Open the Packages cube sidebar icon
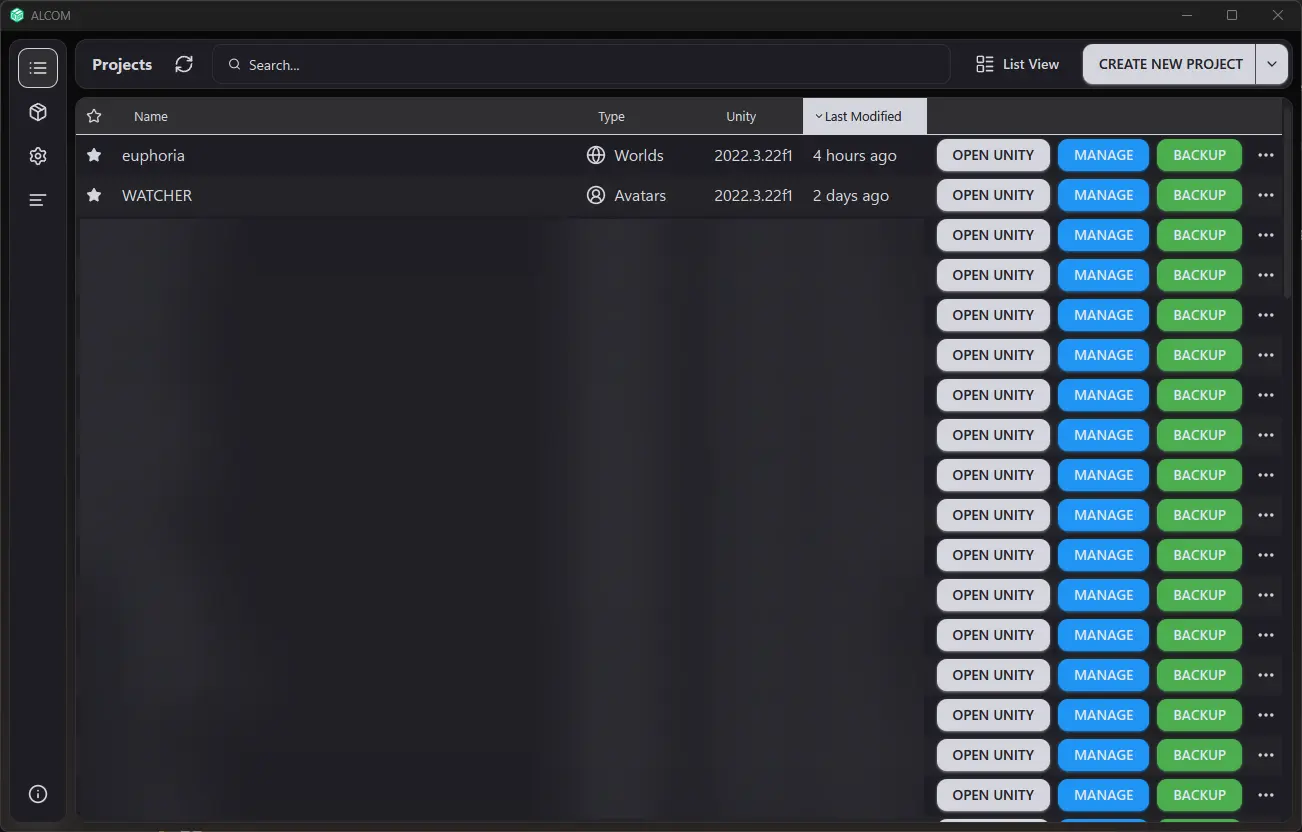The height and width of the screenshot is (832, 1302). [38, 112]
